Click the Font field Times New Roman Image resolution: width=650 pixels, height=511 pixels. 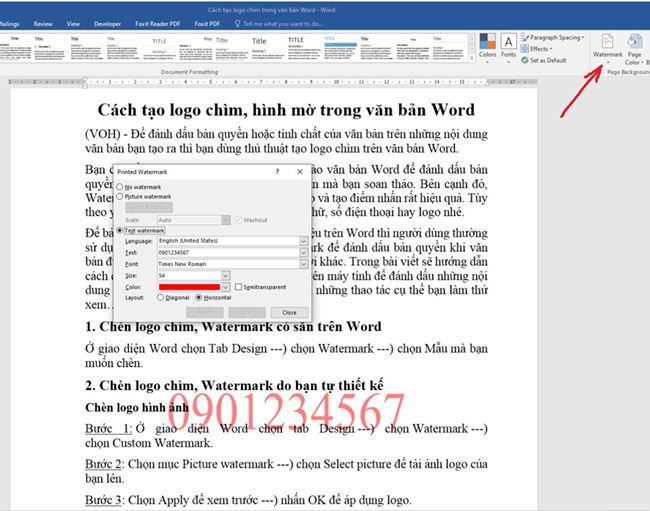[x=228, y=264]
